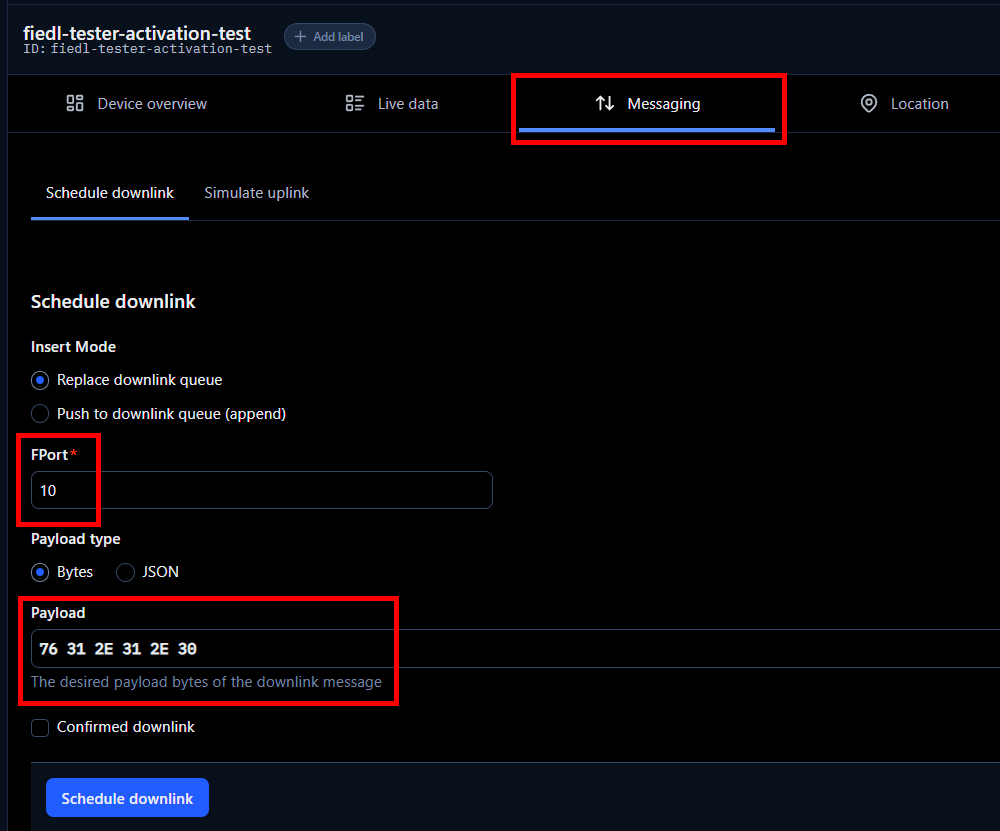Open the Simulate uplink sub-tab
Viewport: 1000px width, 831px height.
[x=256, y=193]
